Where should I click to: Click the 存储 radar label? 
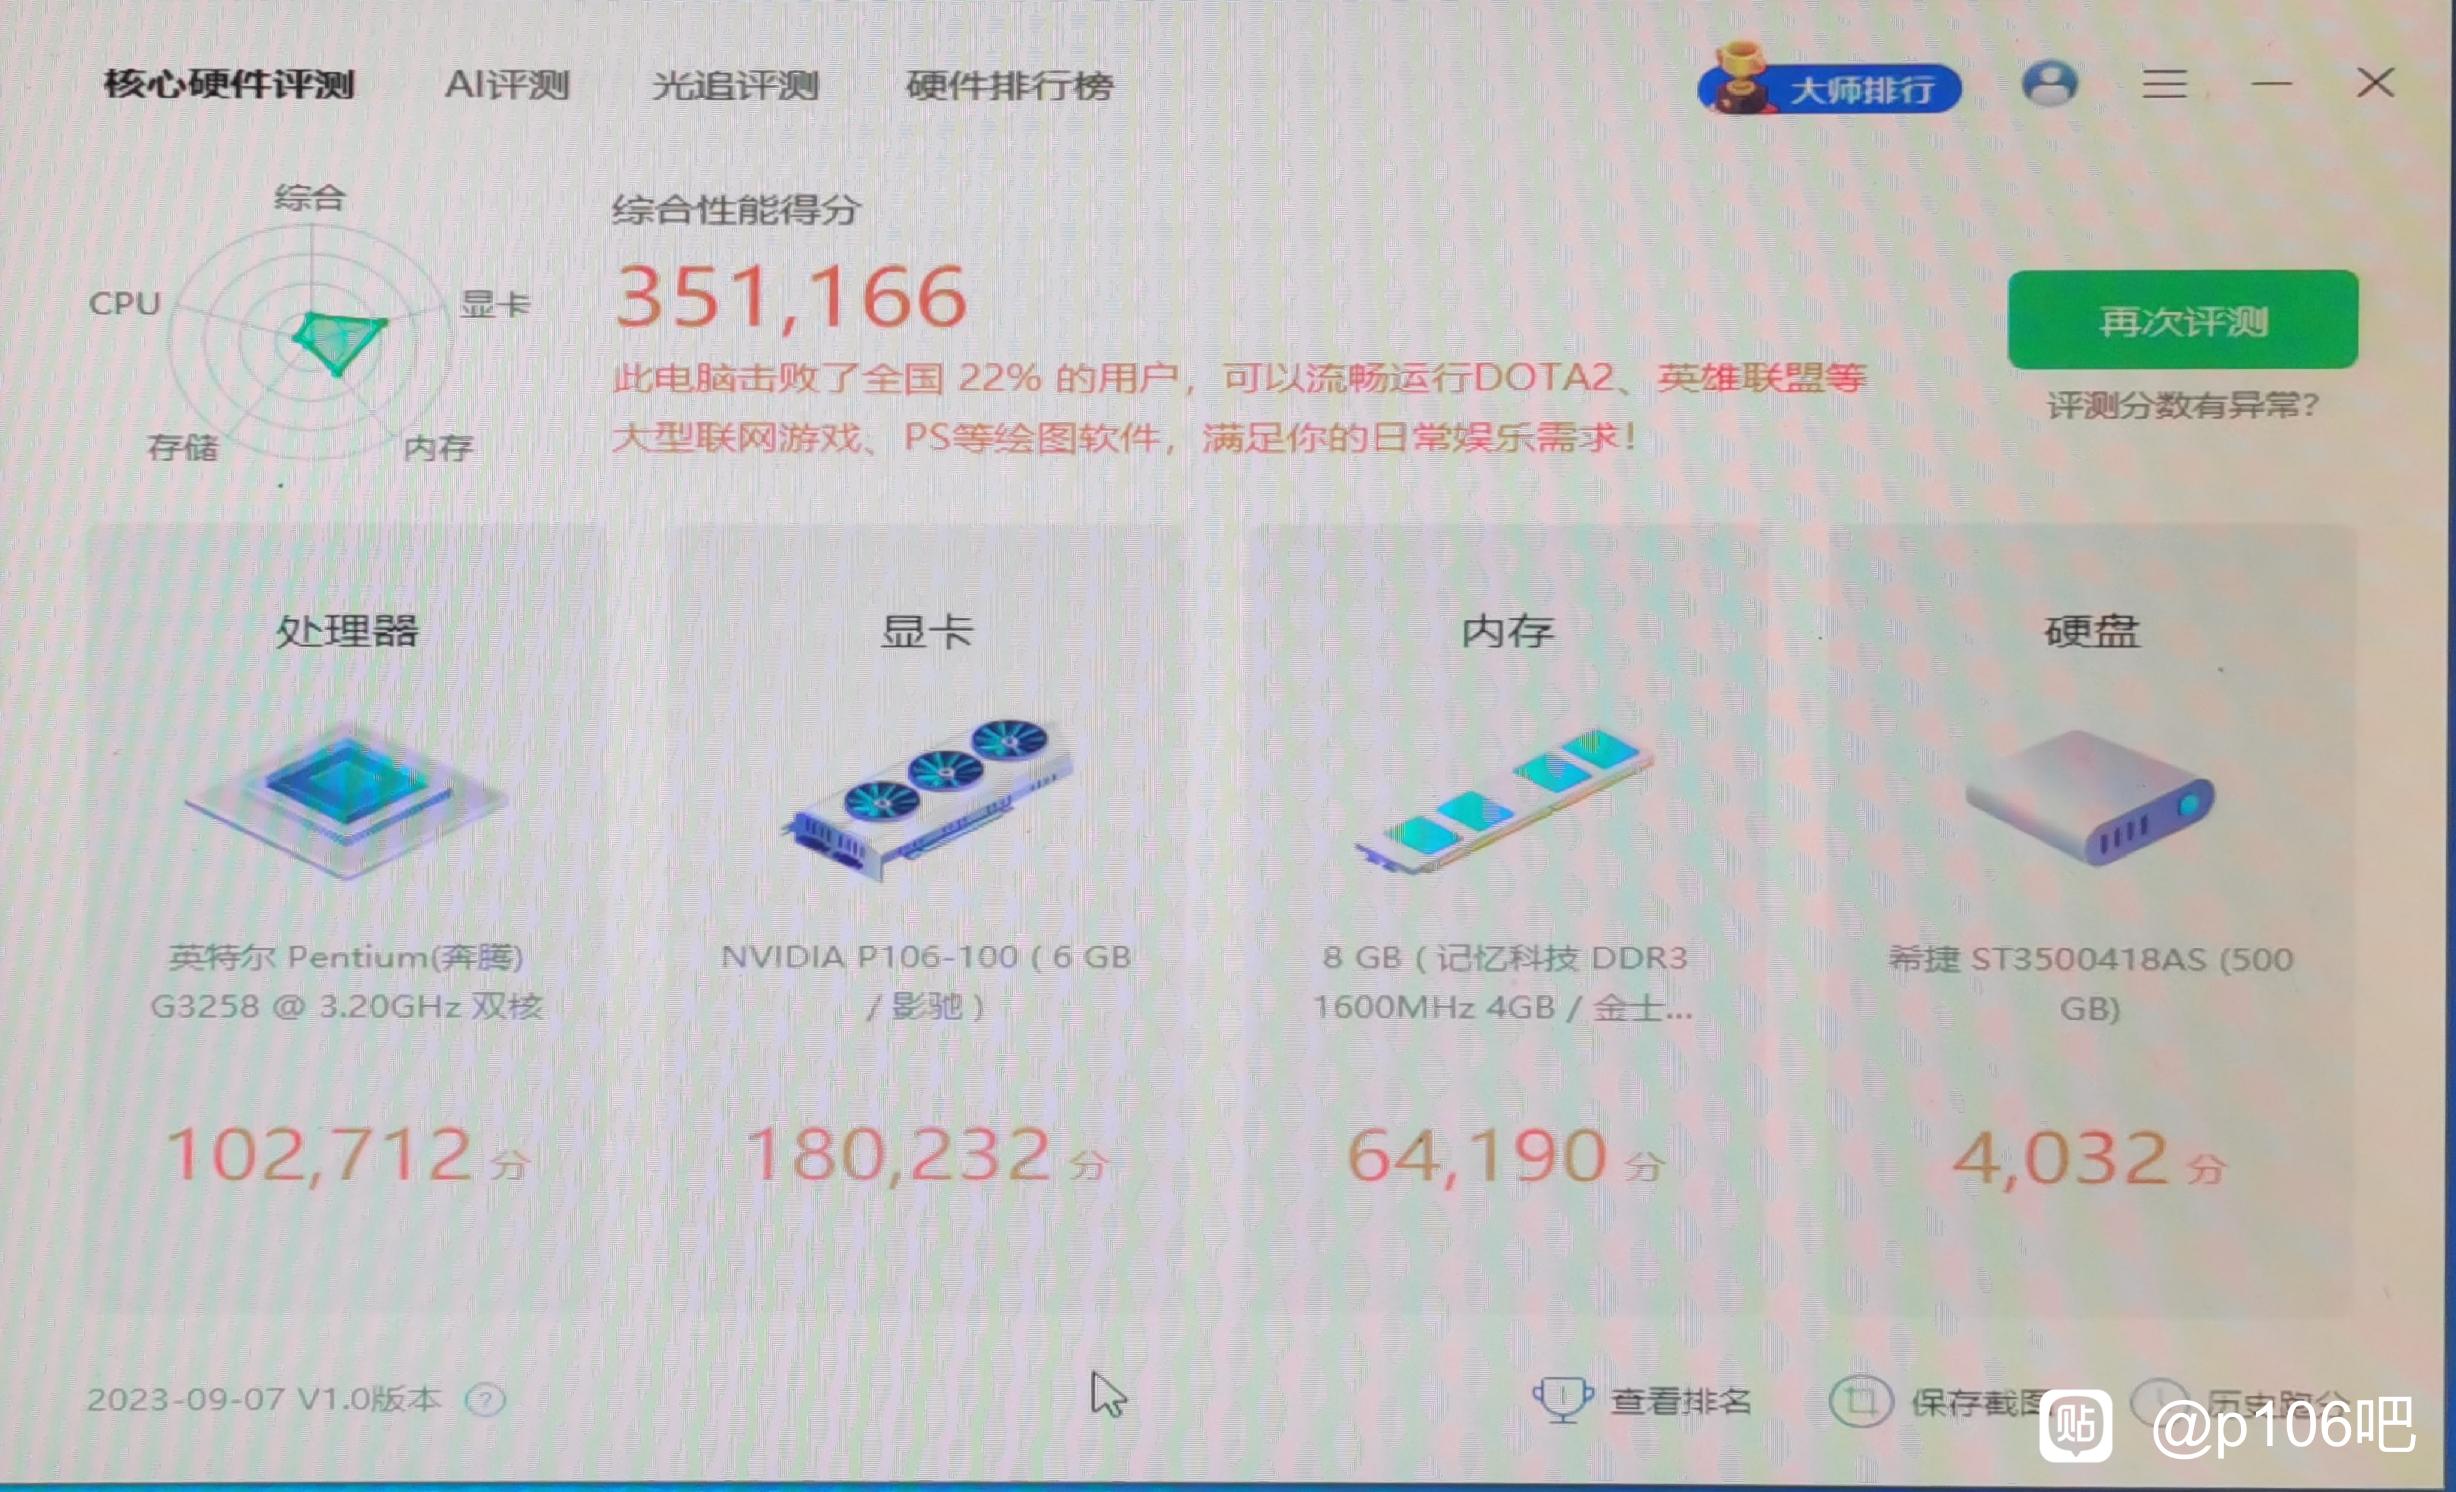click(x=183, y=447)
